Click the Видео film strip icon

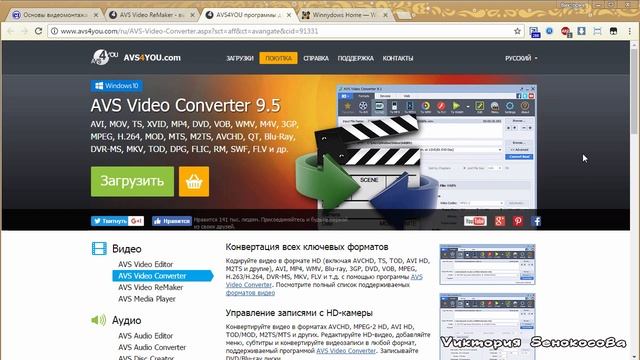[x=99, y=248]
